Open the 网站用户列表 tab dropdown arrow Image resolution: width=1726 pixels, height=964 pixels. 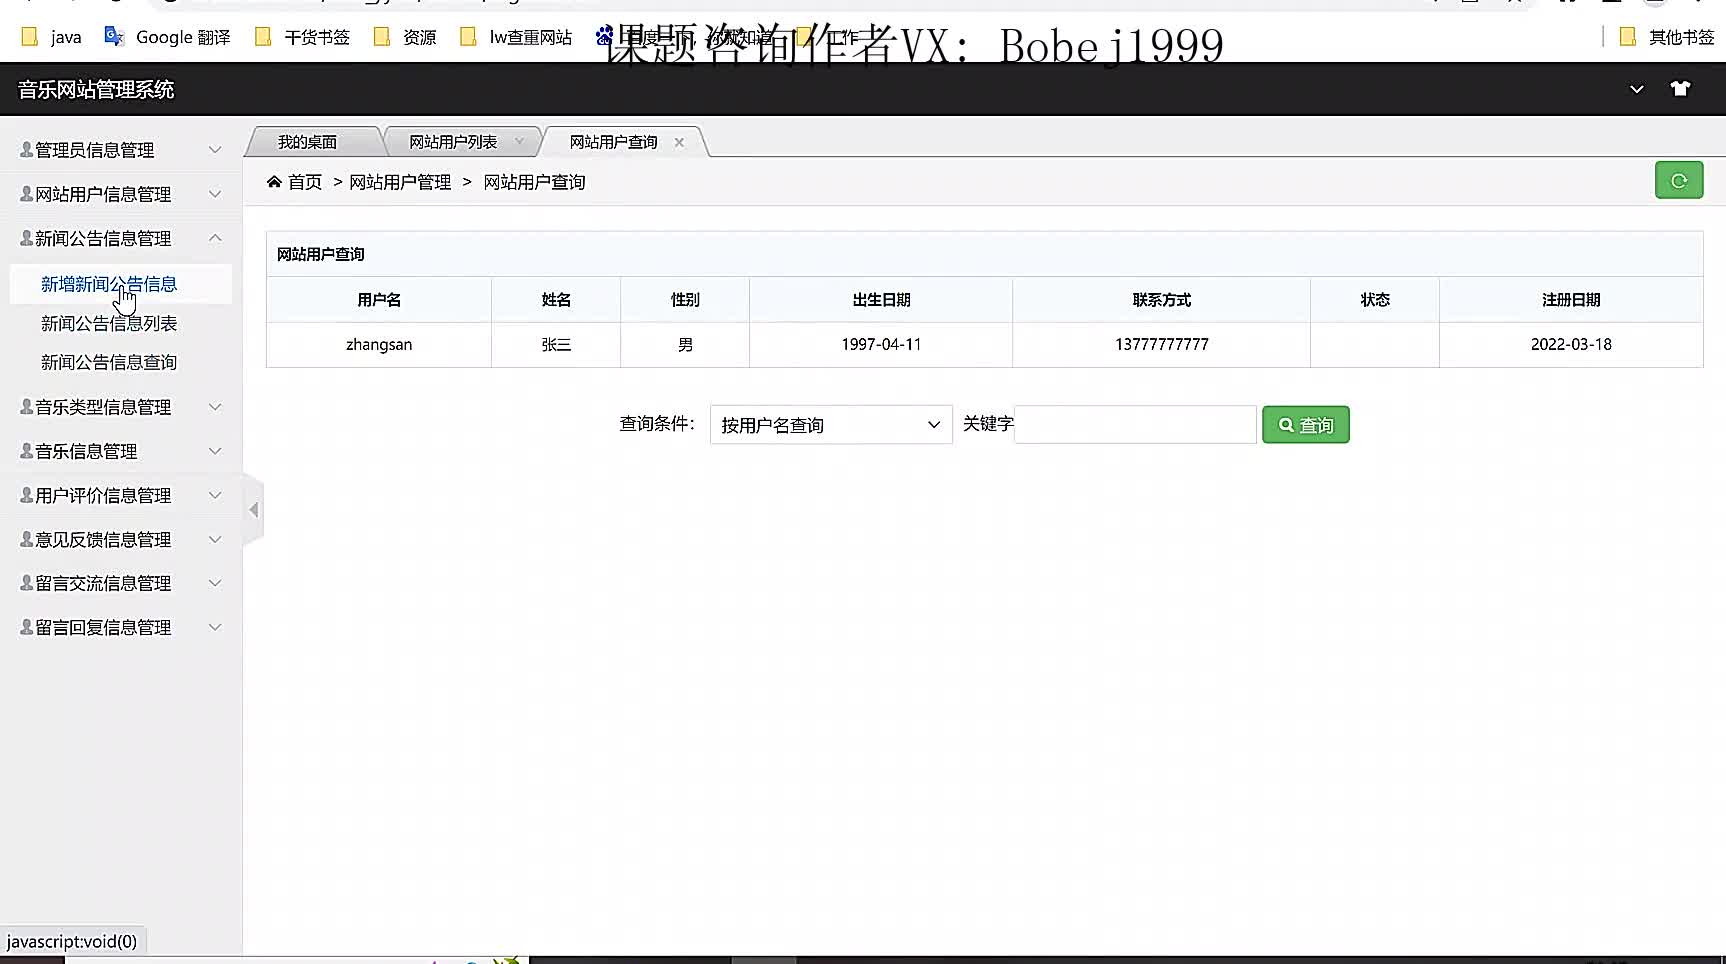pos(519,142)
